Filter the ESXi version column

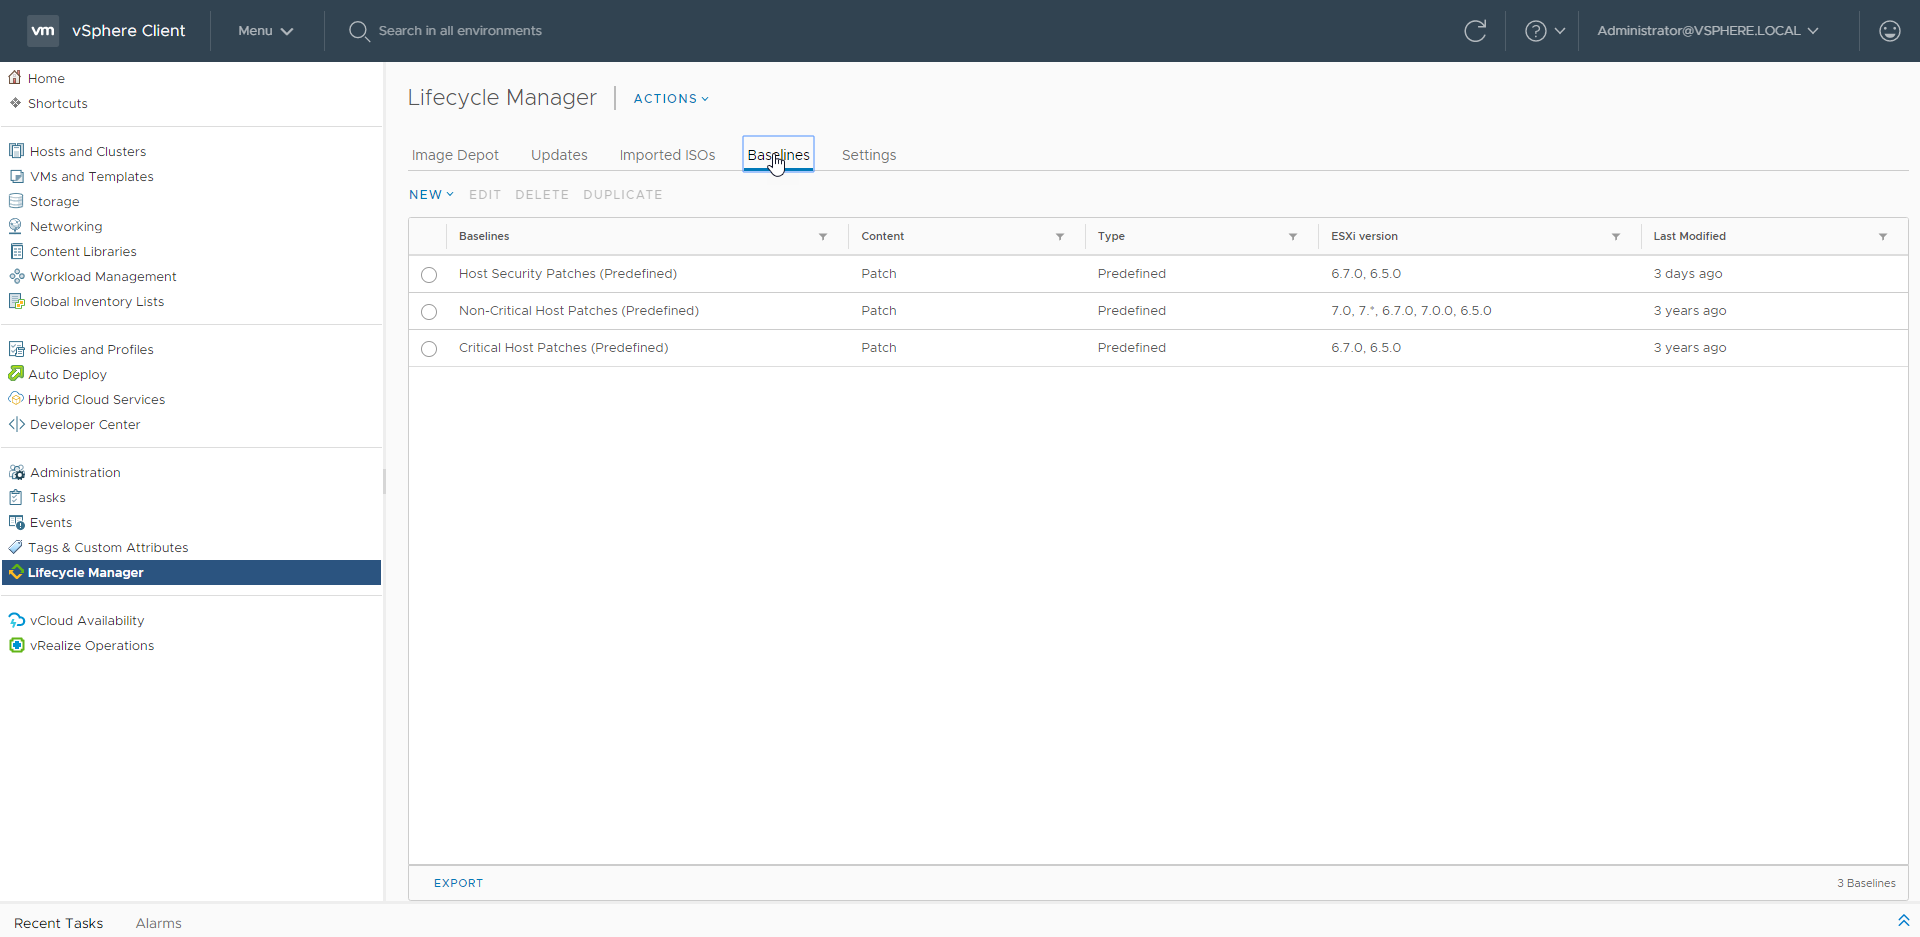click(x=1615, y=237)
